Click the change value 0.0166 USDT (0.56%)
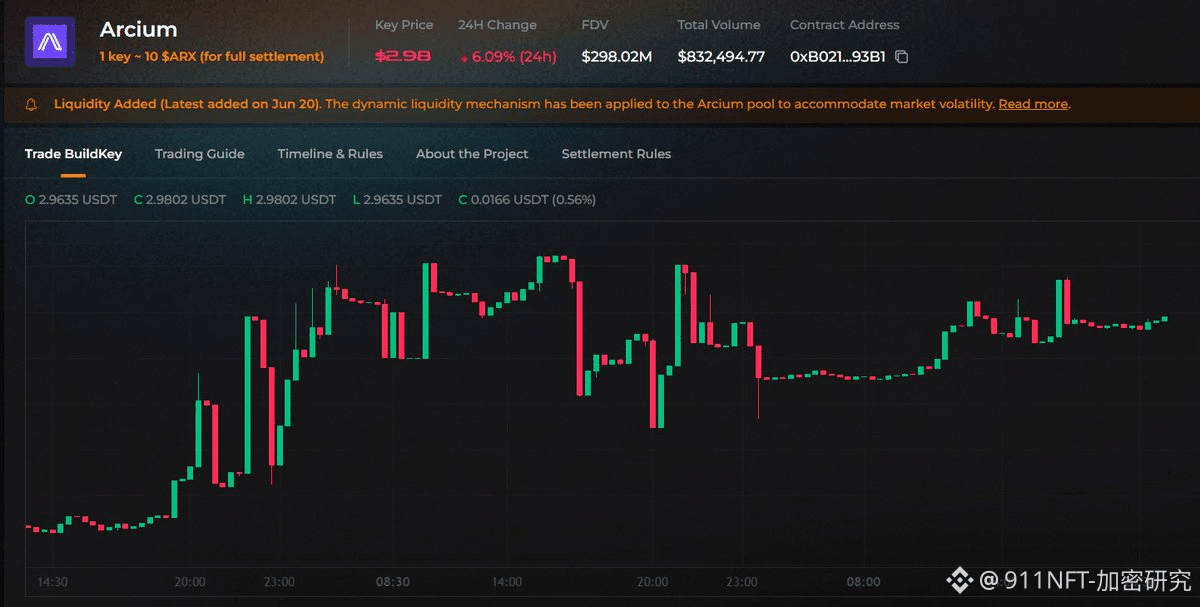This screenshot has width=1200, height=607. (527, 200)
